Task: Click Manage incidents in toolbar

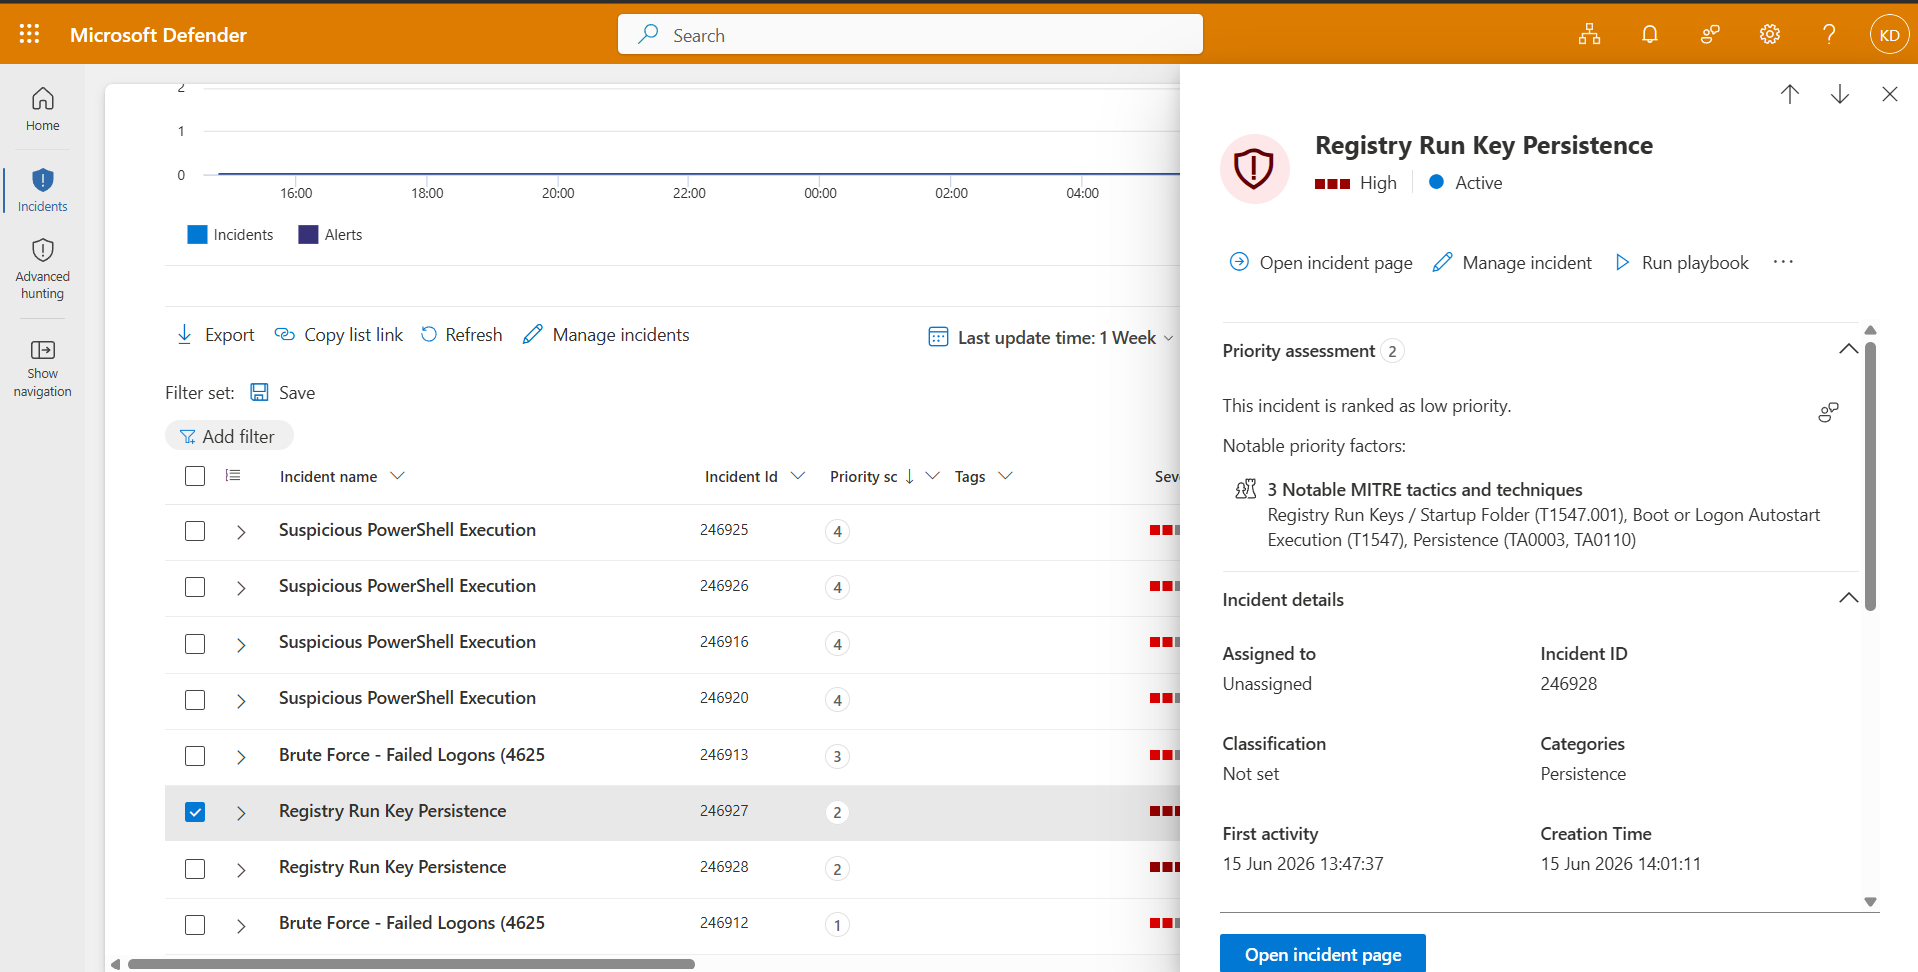Action: tap(606, 335)
